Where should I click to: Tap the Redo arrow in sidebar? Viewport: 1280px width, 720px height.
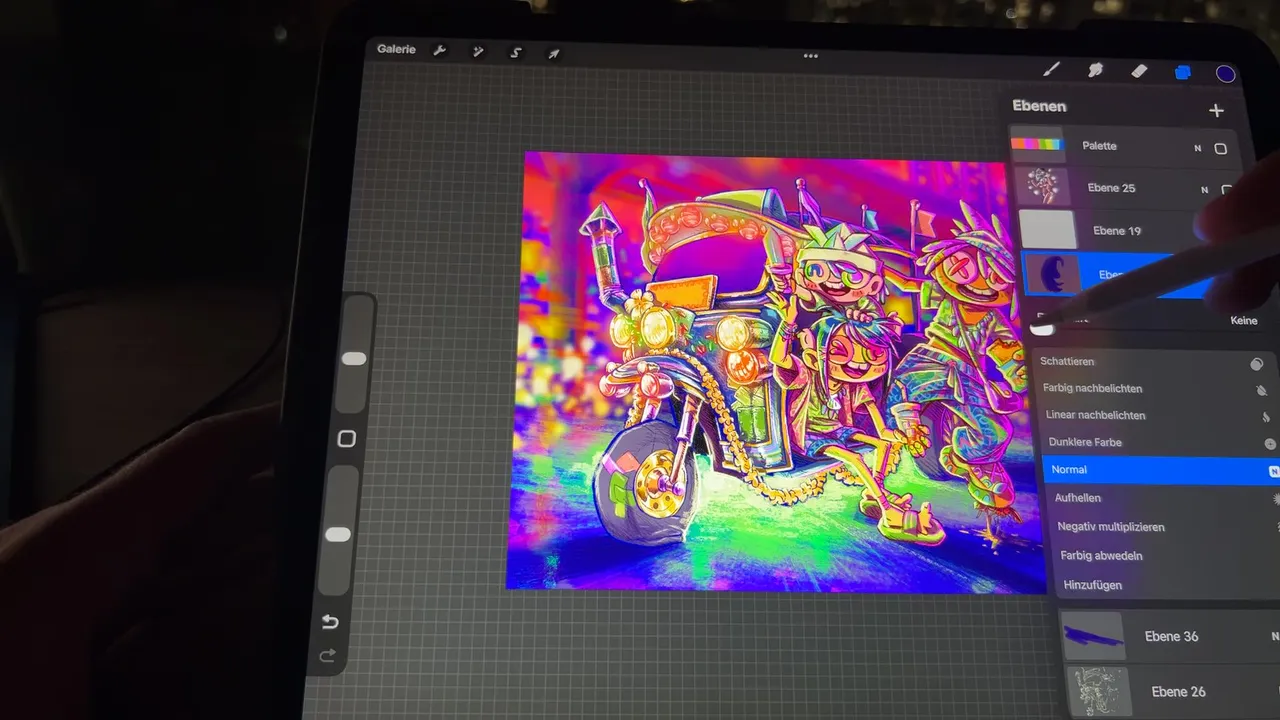pos(327,656)
